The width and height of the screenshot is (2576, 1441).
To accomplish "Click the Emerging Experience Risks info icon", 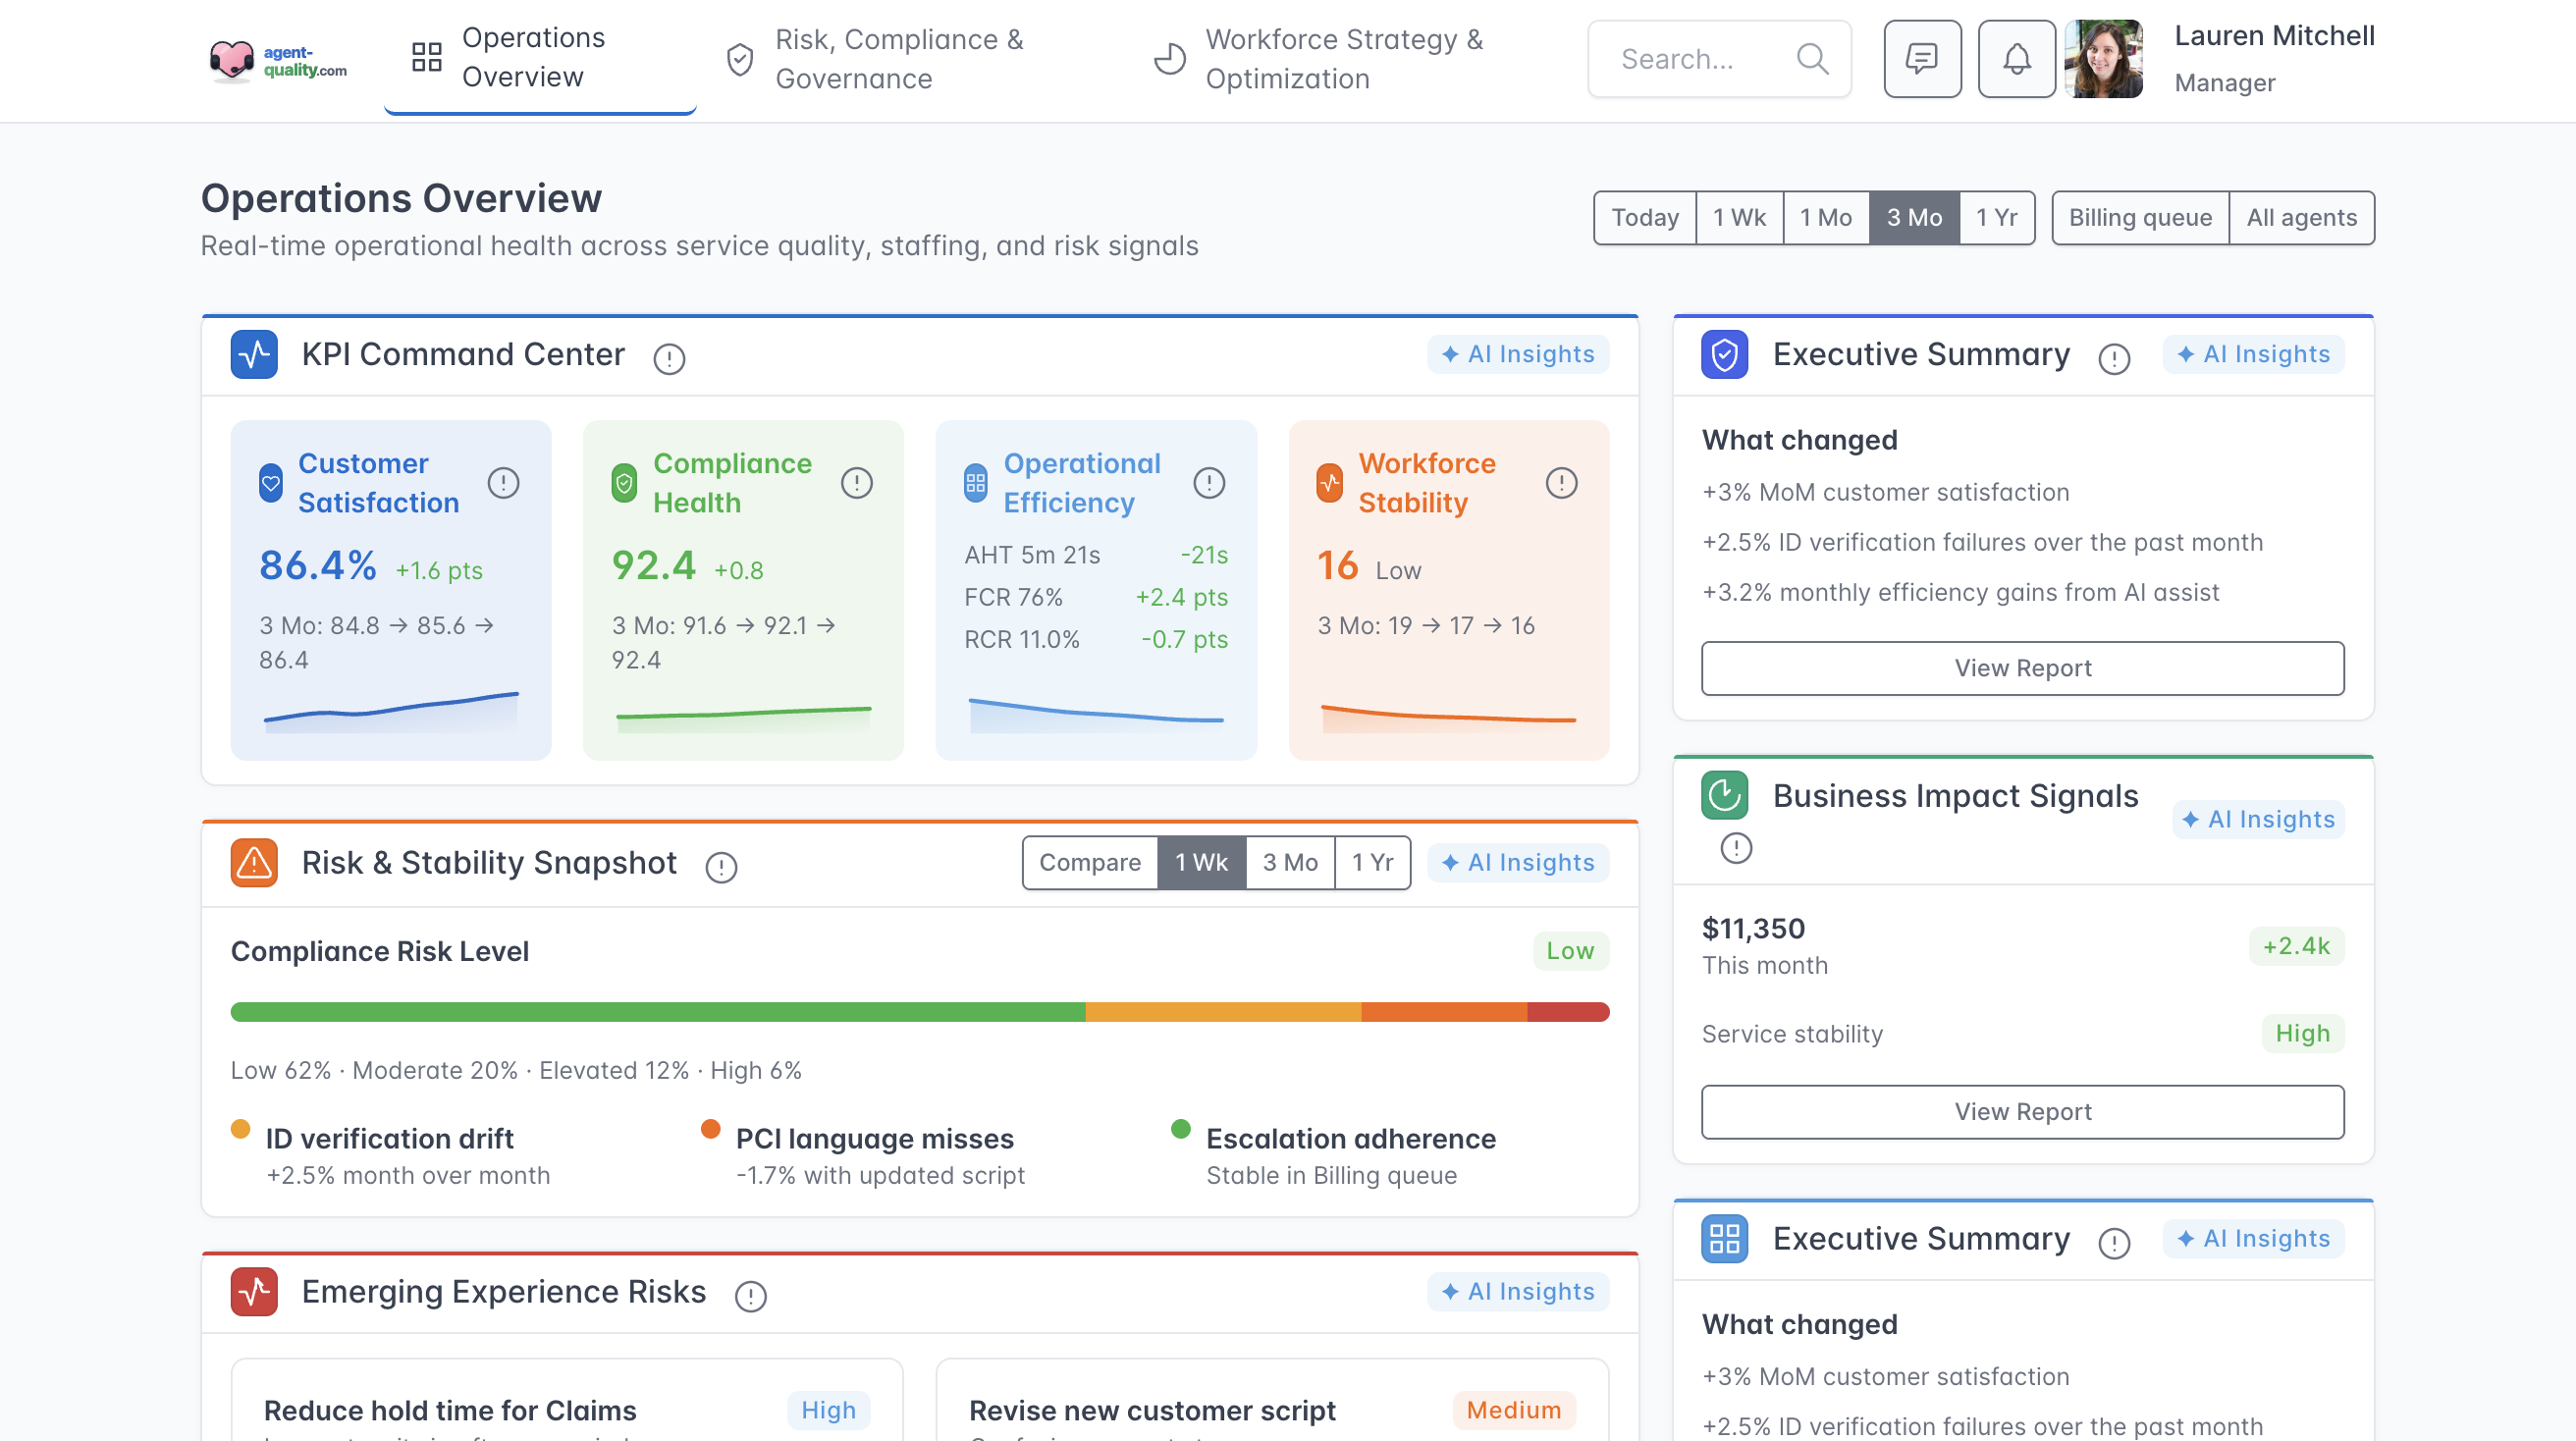I will [x=750, y=1296].
